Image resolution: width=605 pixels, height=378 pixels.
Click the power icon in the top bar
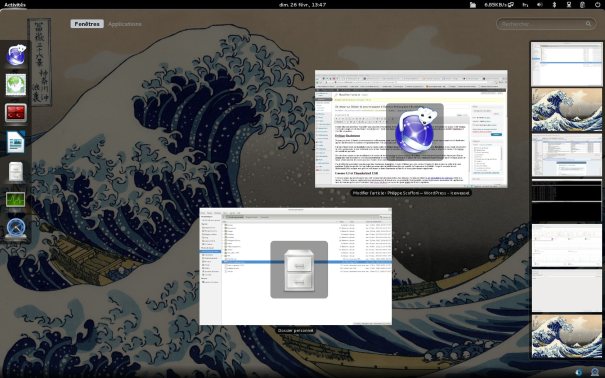597,5
